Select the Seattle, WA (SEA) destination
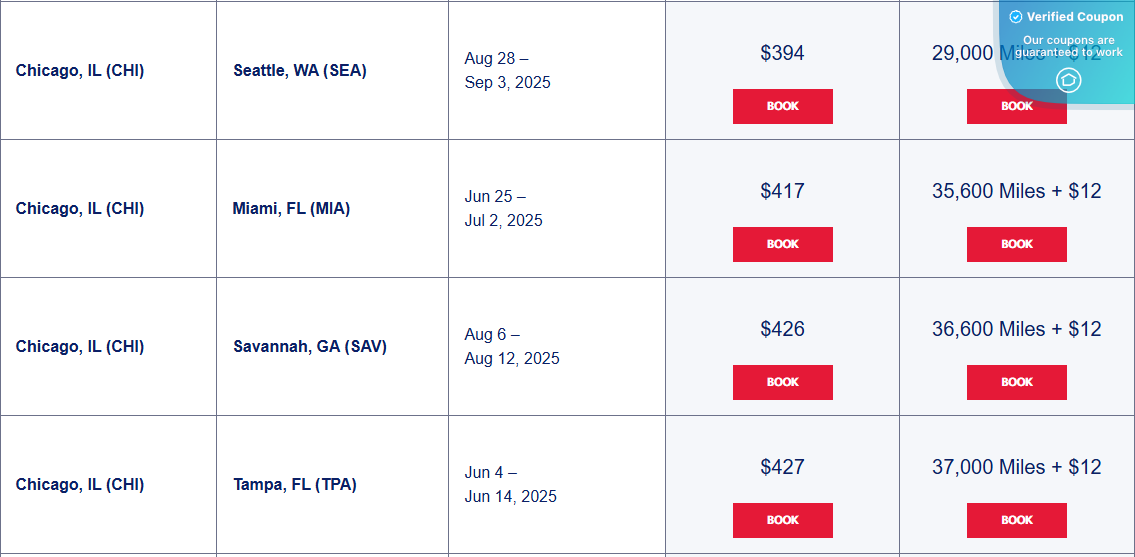The height and width of the screenshot is (557, 1135). (x=300, y=70)
